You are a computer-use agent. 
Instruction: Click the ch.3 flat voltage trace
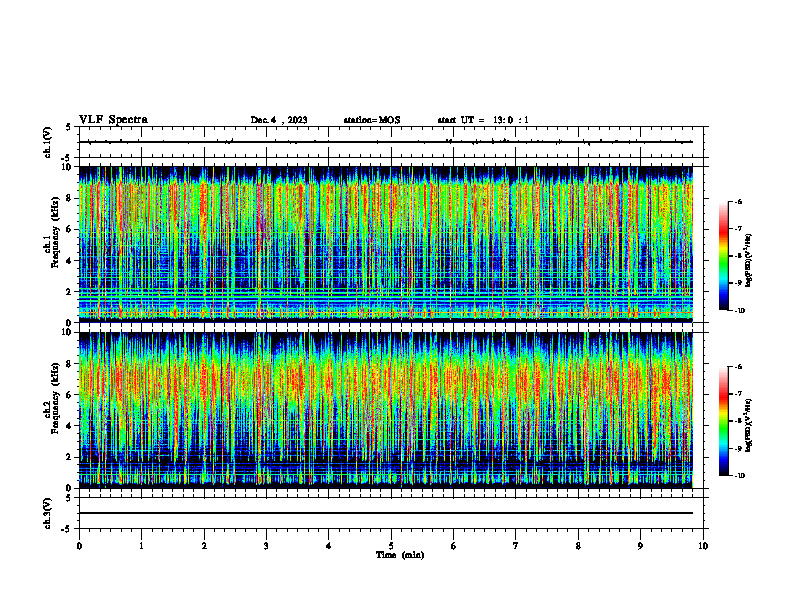coord(386,513)
